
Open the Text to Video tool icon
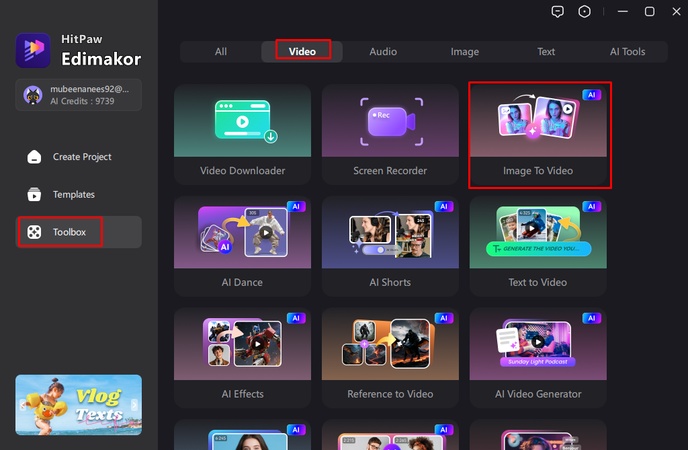[538, 232]
